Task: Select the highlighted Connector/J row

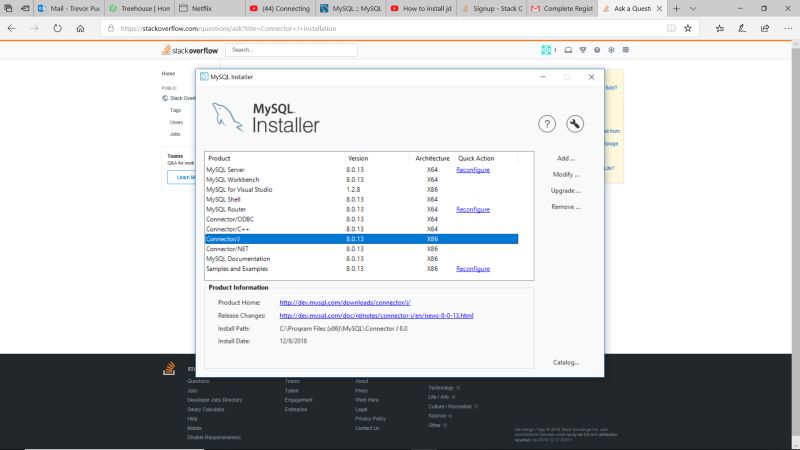Action: pyautogui.click(x=361, y=239)
